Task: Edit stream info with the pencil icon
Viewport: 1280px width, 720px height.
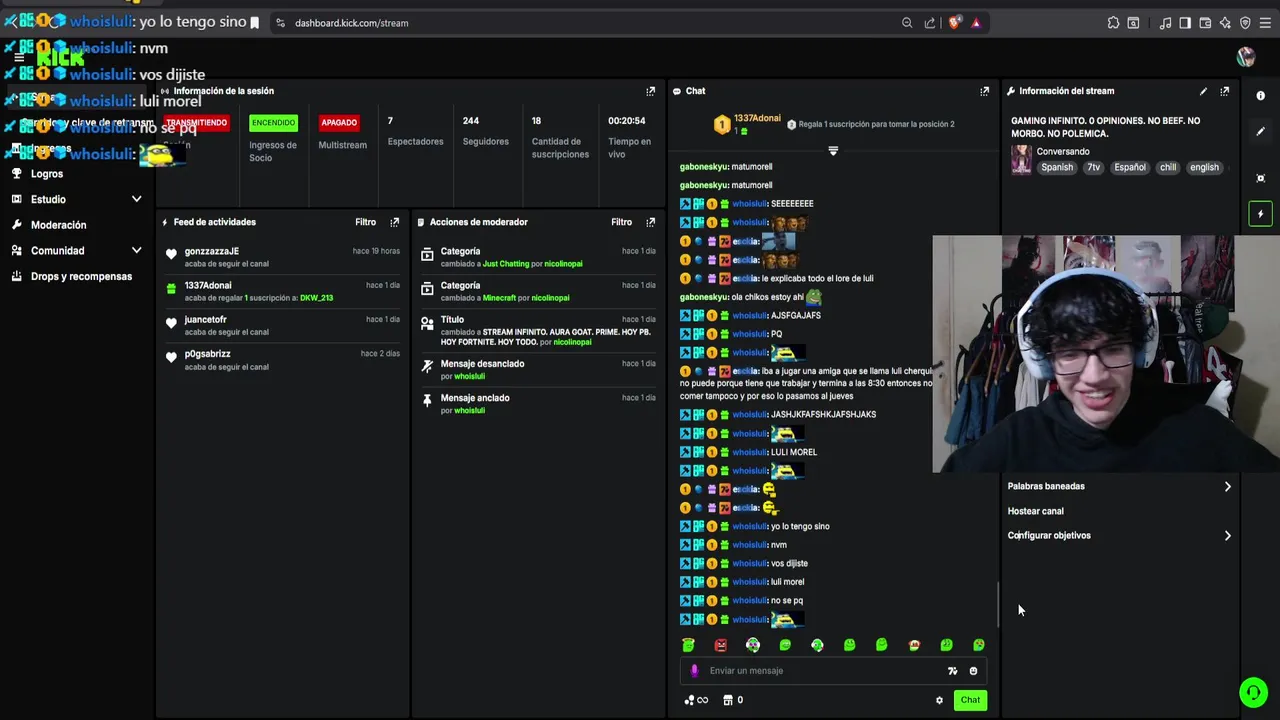Action: pyautogui.click(x=1203, y=91)
